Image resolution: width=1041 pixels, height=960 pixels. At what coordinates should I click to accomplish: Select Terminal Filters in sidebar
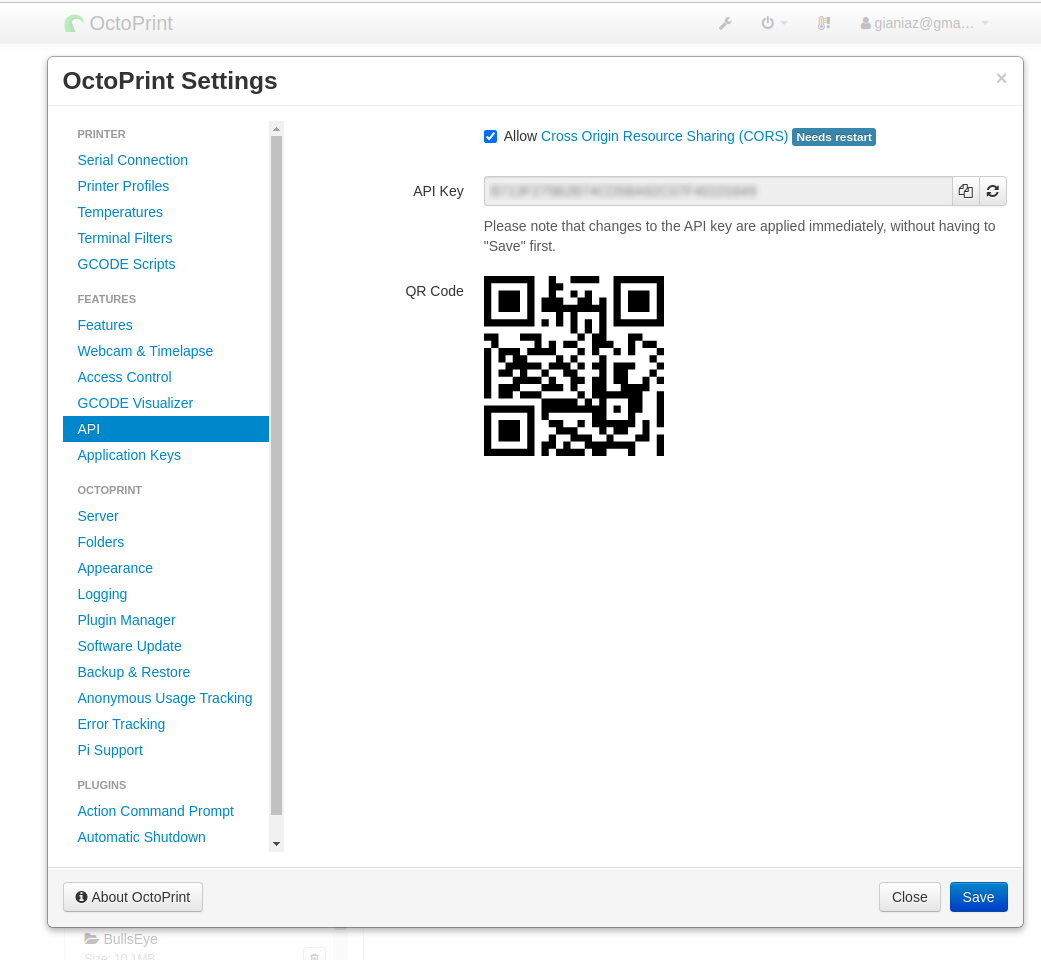pyautogui.click(x=125, y=238)
